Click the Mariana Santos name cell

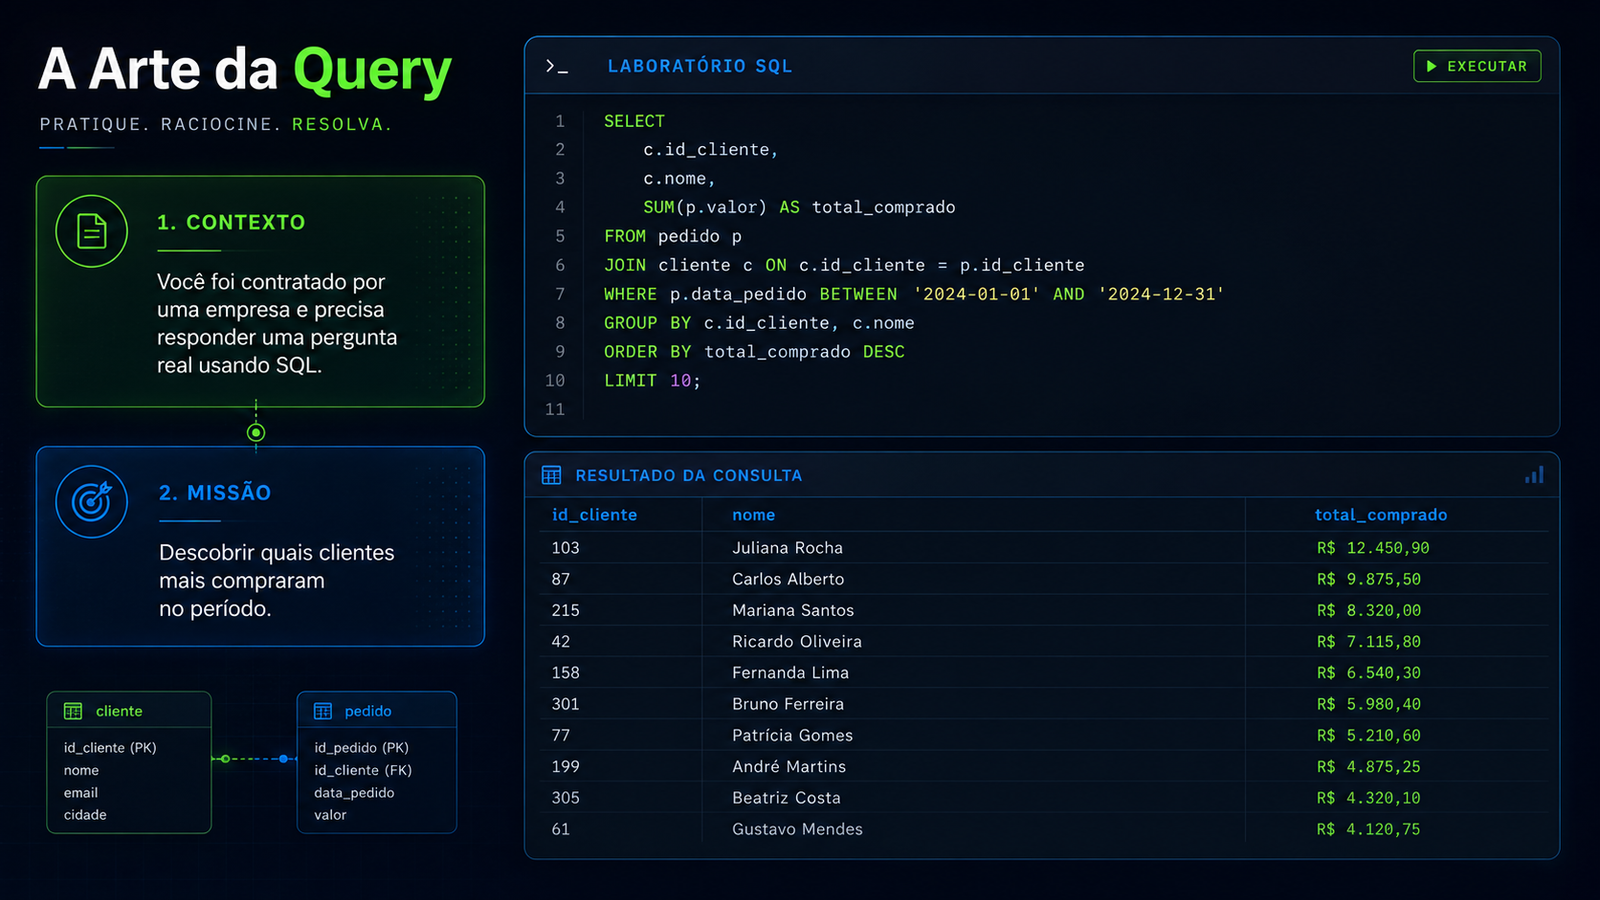pos(793,610)
